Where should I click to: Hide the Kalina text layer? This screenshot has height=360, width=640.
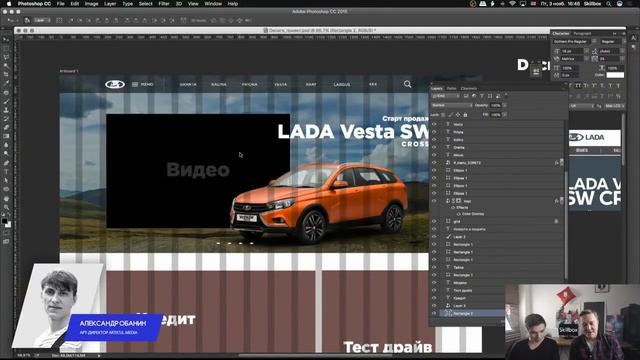click(434, 140)
